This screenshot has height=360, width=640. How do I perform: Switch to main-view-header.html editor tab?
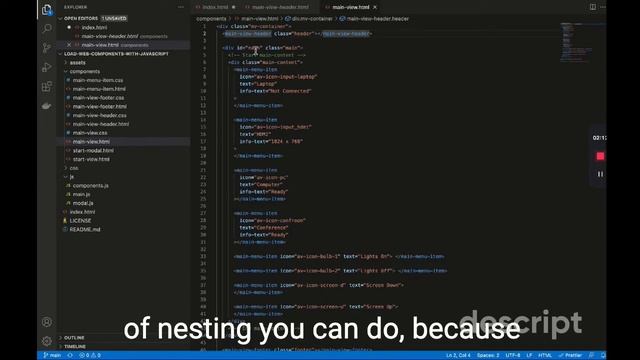point(280,7)
